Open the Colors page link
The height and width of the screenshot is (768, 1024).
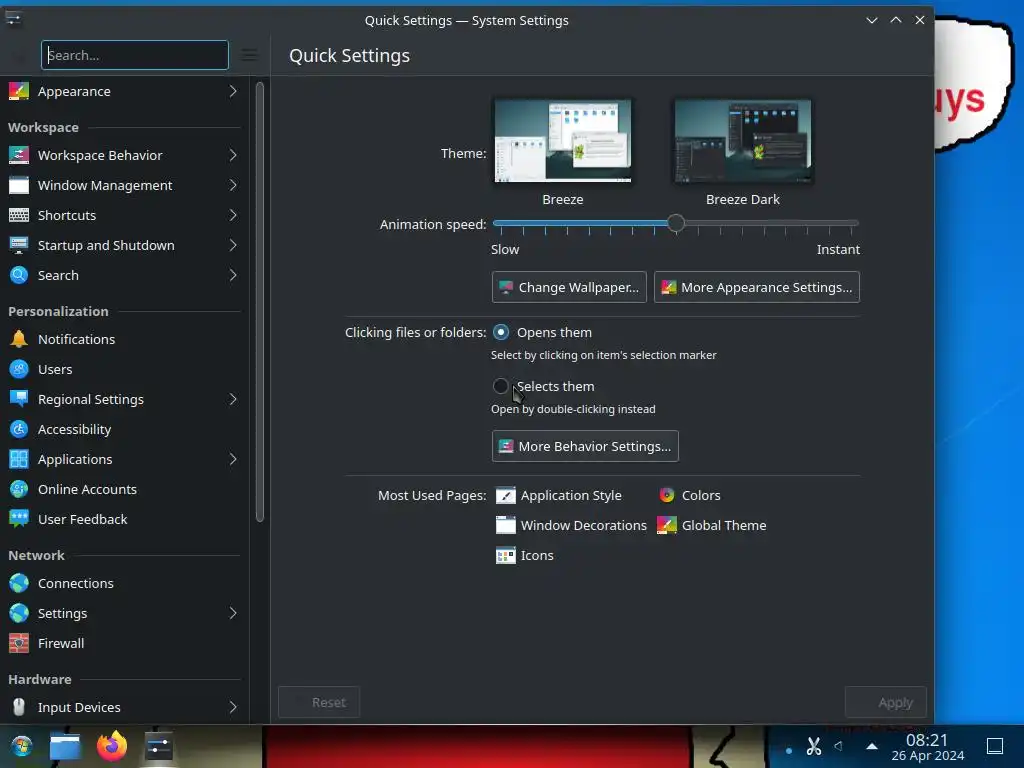click(690, 496)
